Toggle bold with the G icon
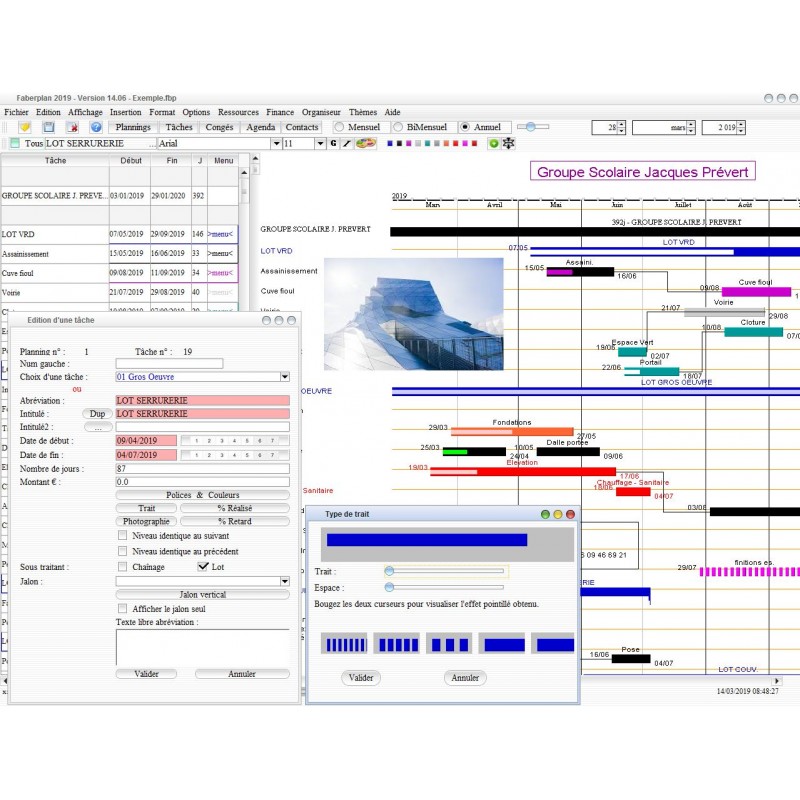This screenshot has width=800, height=800. click(x=333, y=143)
